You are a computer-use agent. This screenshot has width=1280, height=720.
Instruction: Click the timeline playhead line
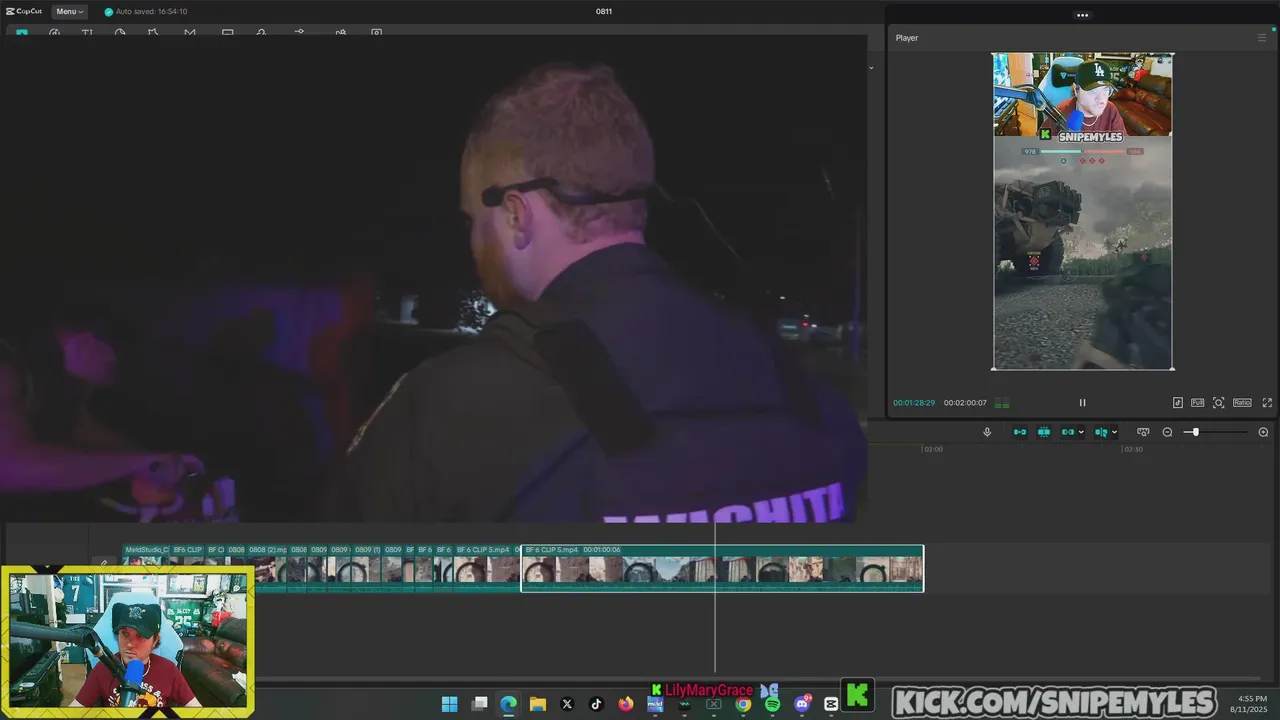coord(715,600)
